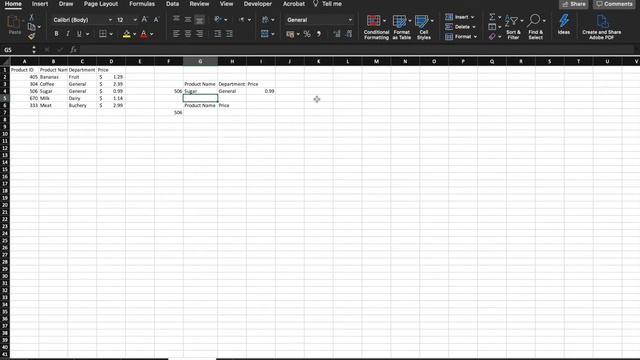Open the Page Layout ribbon tab
Image resolution: width=640 pixels, height=360 pixels.
coord(101,4)
